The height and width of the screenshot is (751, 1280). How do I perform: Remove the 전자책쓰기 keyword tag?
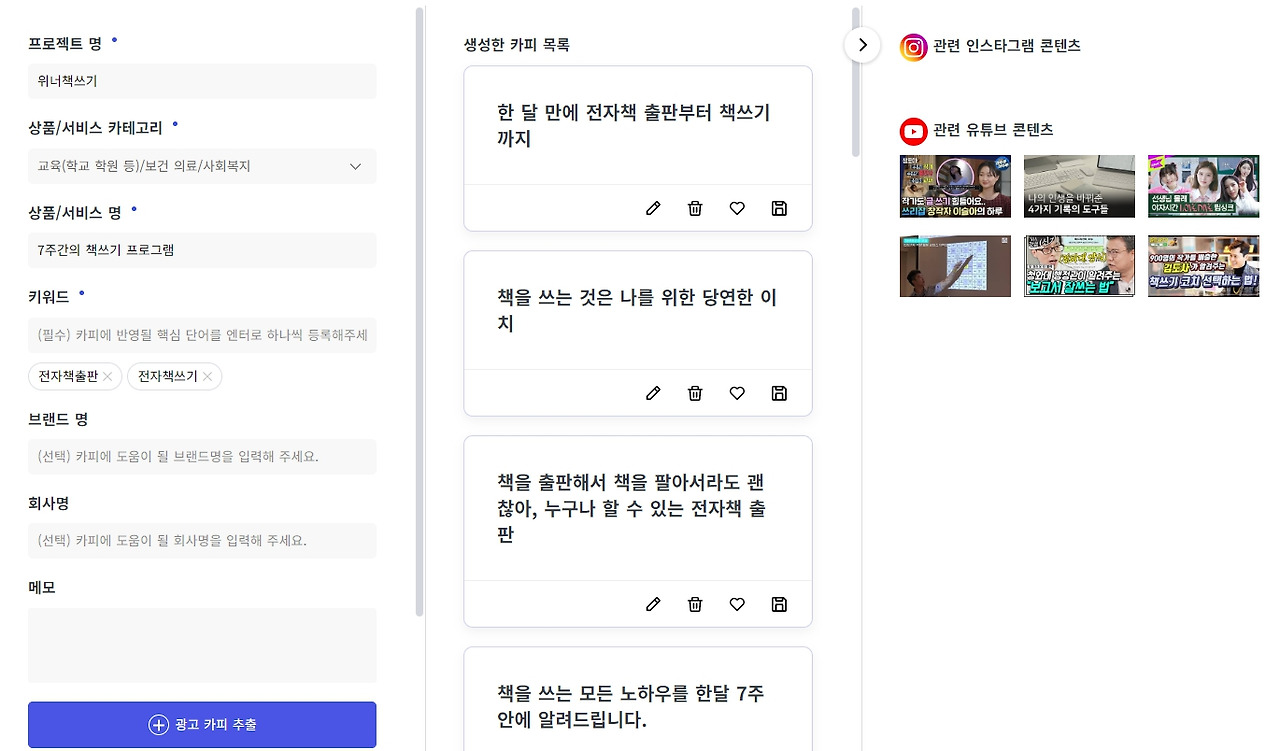coord(206,376)
